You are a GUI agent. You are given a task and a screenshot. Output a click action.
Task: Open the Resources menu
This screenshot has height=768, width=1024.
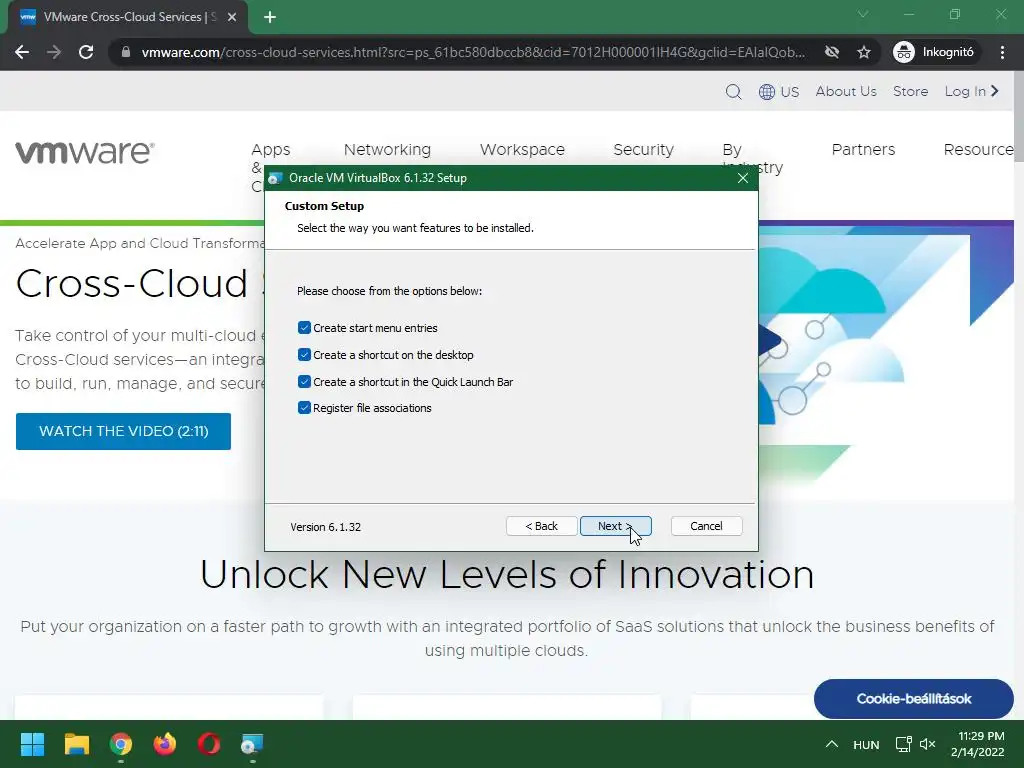[x=978, y=150]
